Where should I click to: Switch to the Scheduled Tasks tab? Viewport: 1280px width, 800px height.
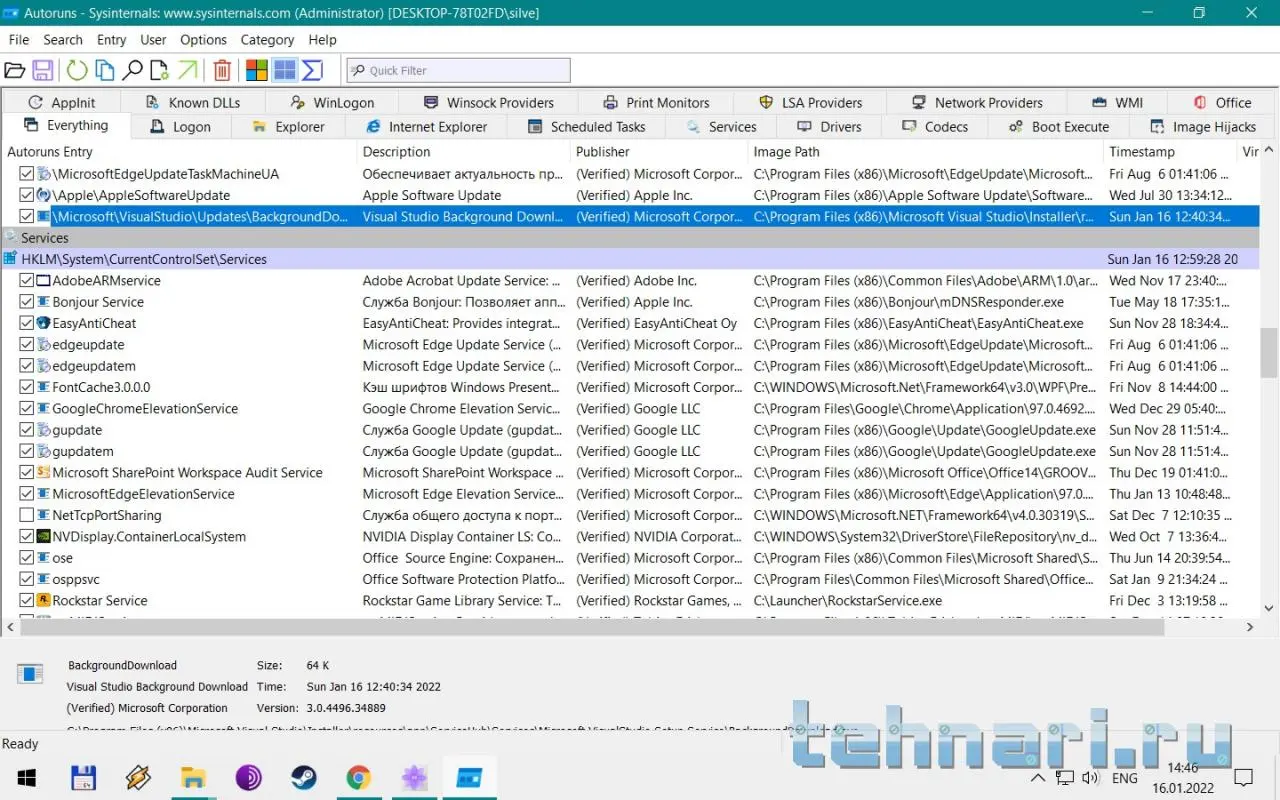(586, 127)
